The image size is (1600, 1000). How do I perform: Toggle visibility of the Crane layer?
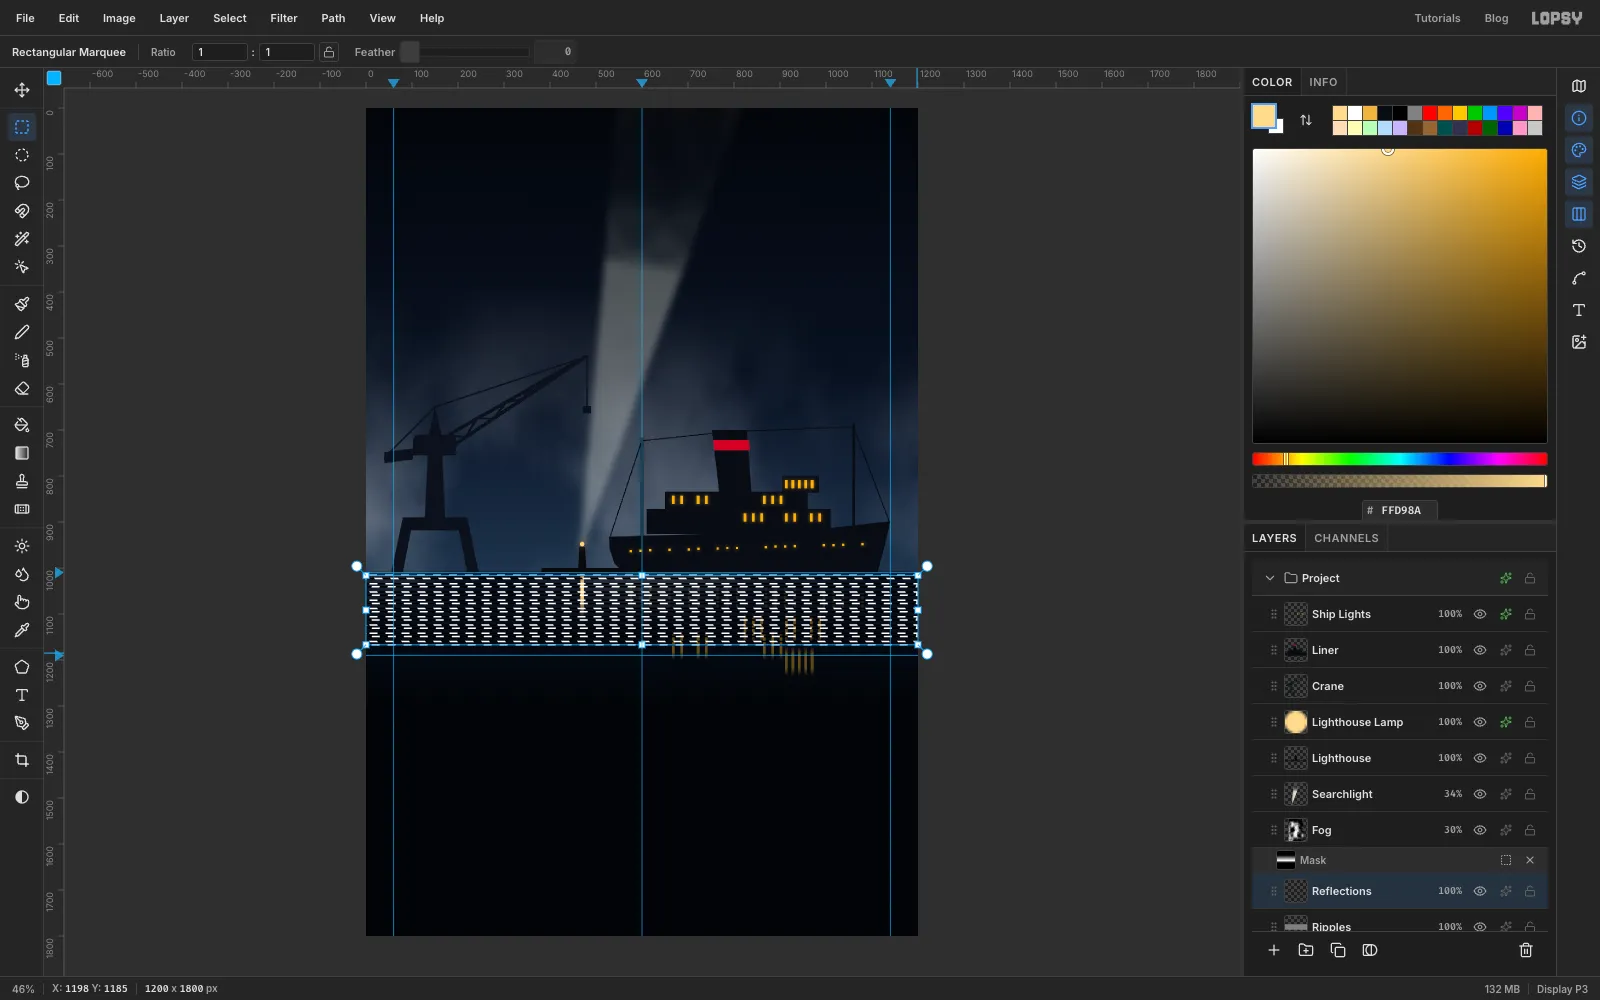click(x=1480, y=686)
